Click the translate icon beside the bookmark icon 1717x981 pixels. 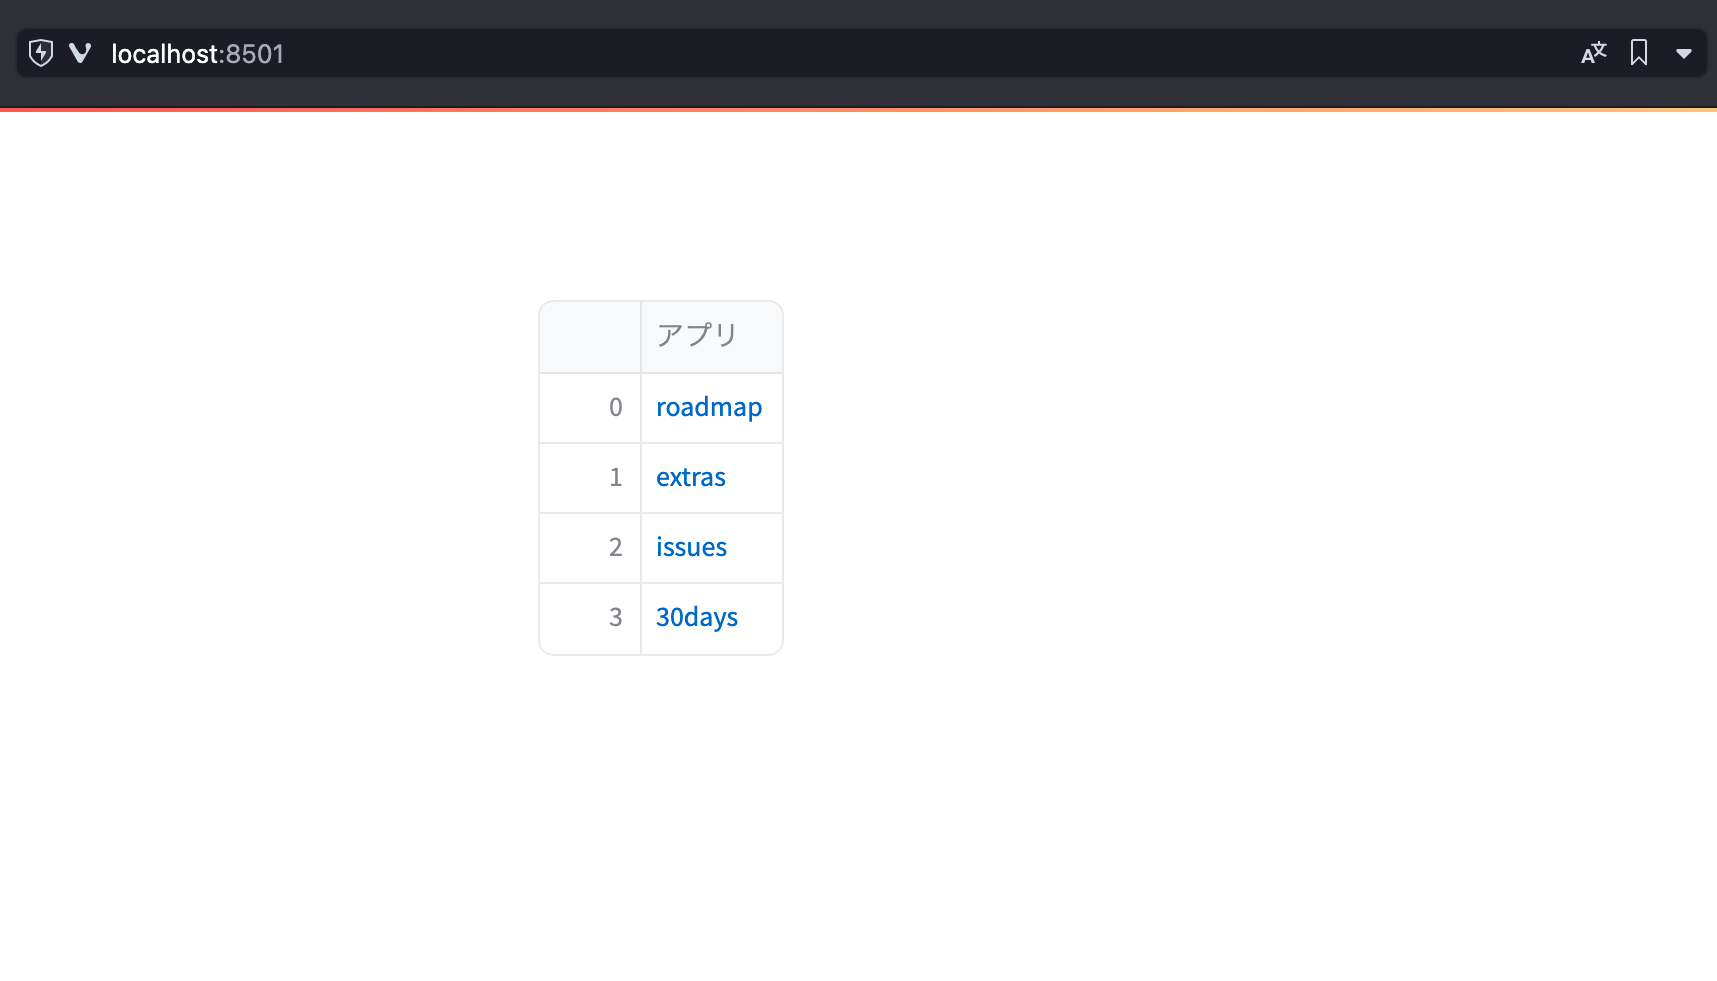click(x=1593, y=53)
